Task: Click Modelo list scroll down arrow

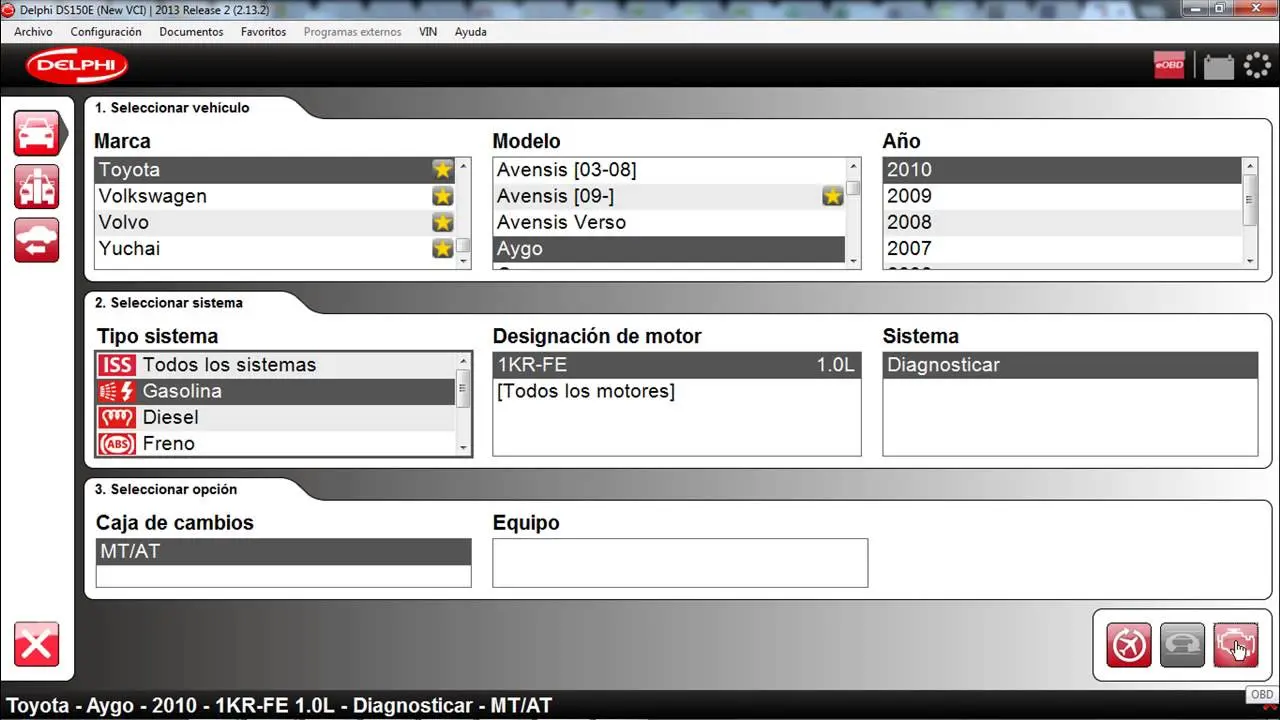Action: coord(853,261)
